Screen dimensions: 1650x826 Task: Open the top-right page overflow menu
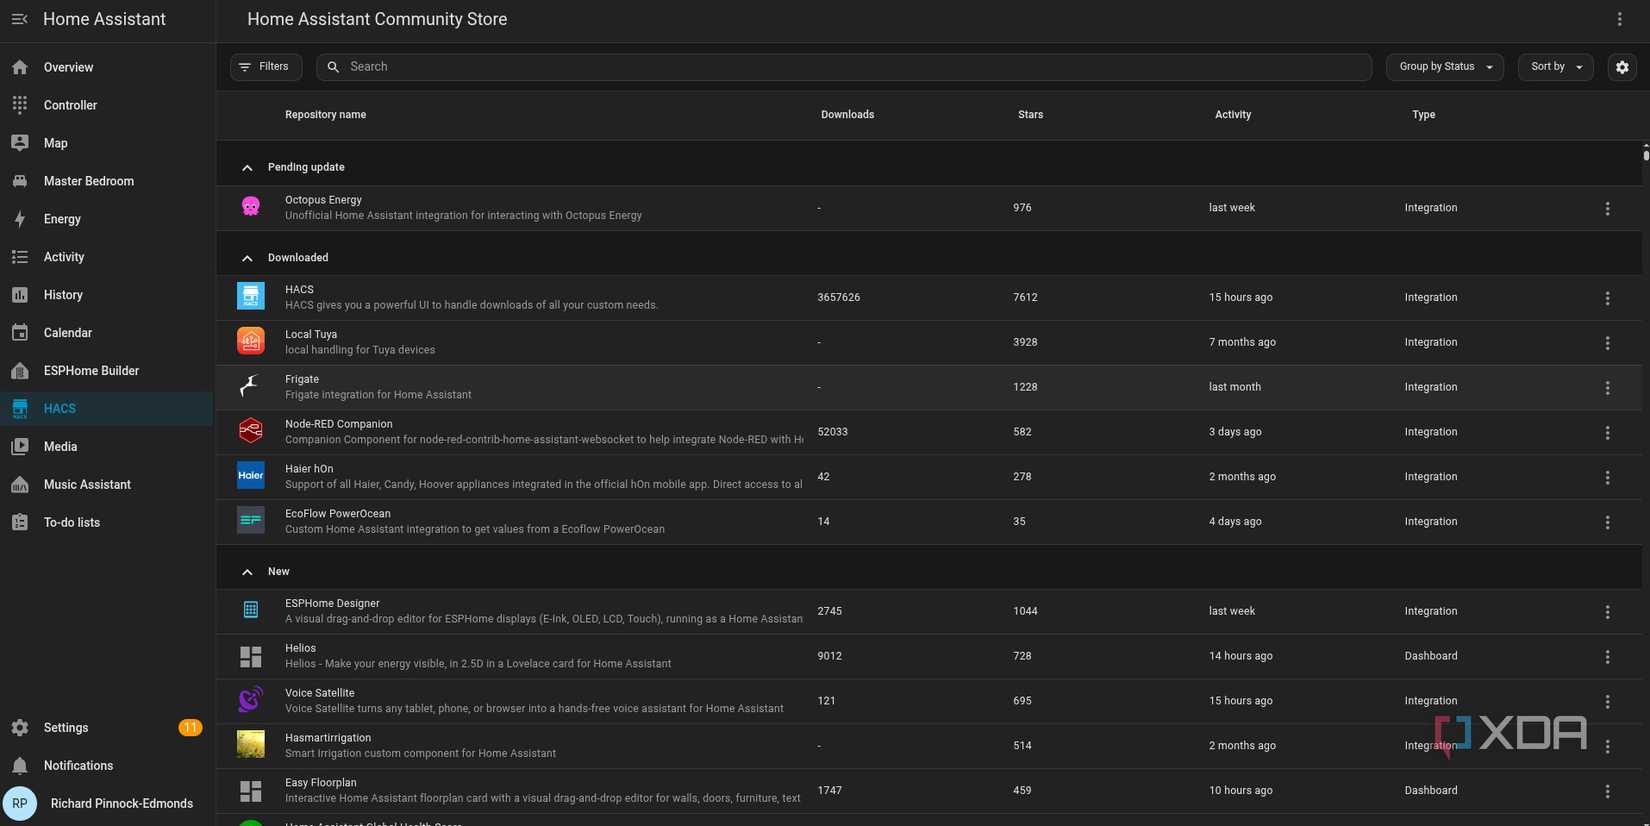(1620, 19)
